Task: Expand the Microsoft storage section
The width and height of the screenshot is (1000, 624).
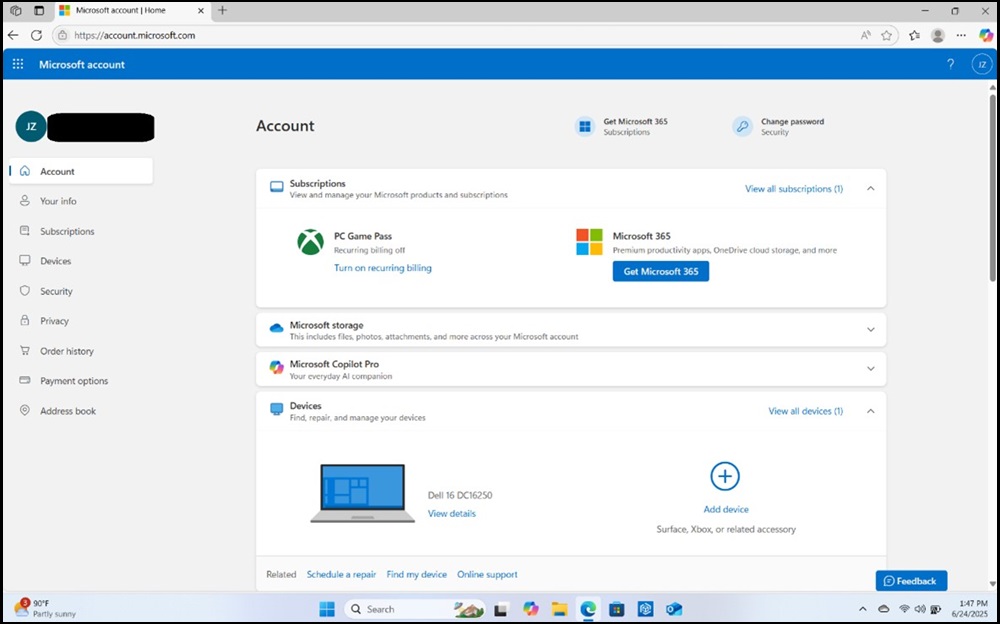Action: coord(871,329)
